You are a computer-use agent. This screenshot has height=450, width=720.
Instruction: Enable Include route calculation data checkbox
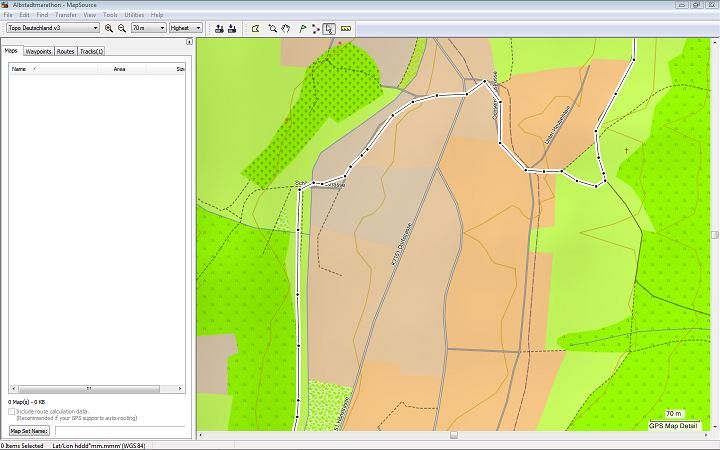coord(12,411)
